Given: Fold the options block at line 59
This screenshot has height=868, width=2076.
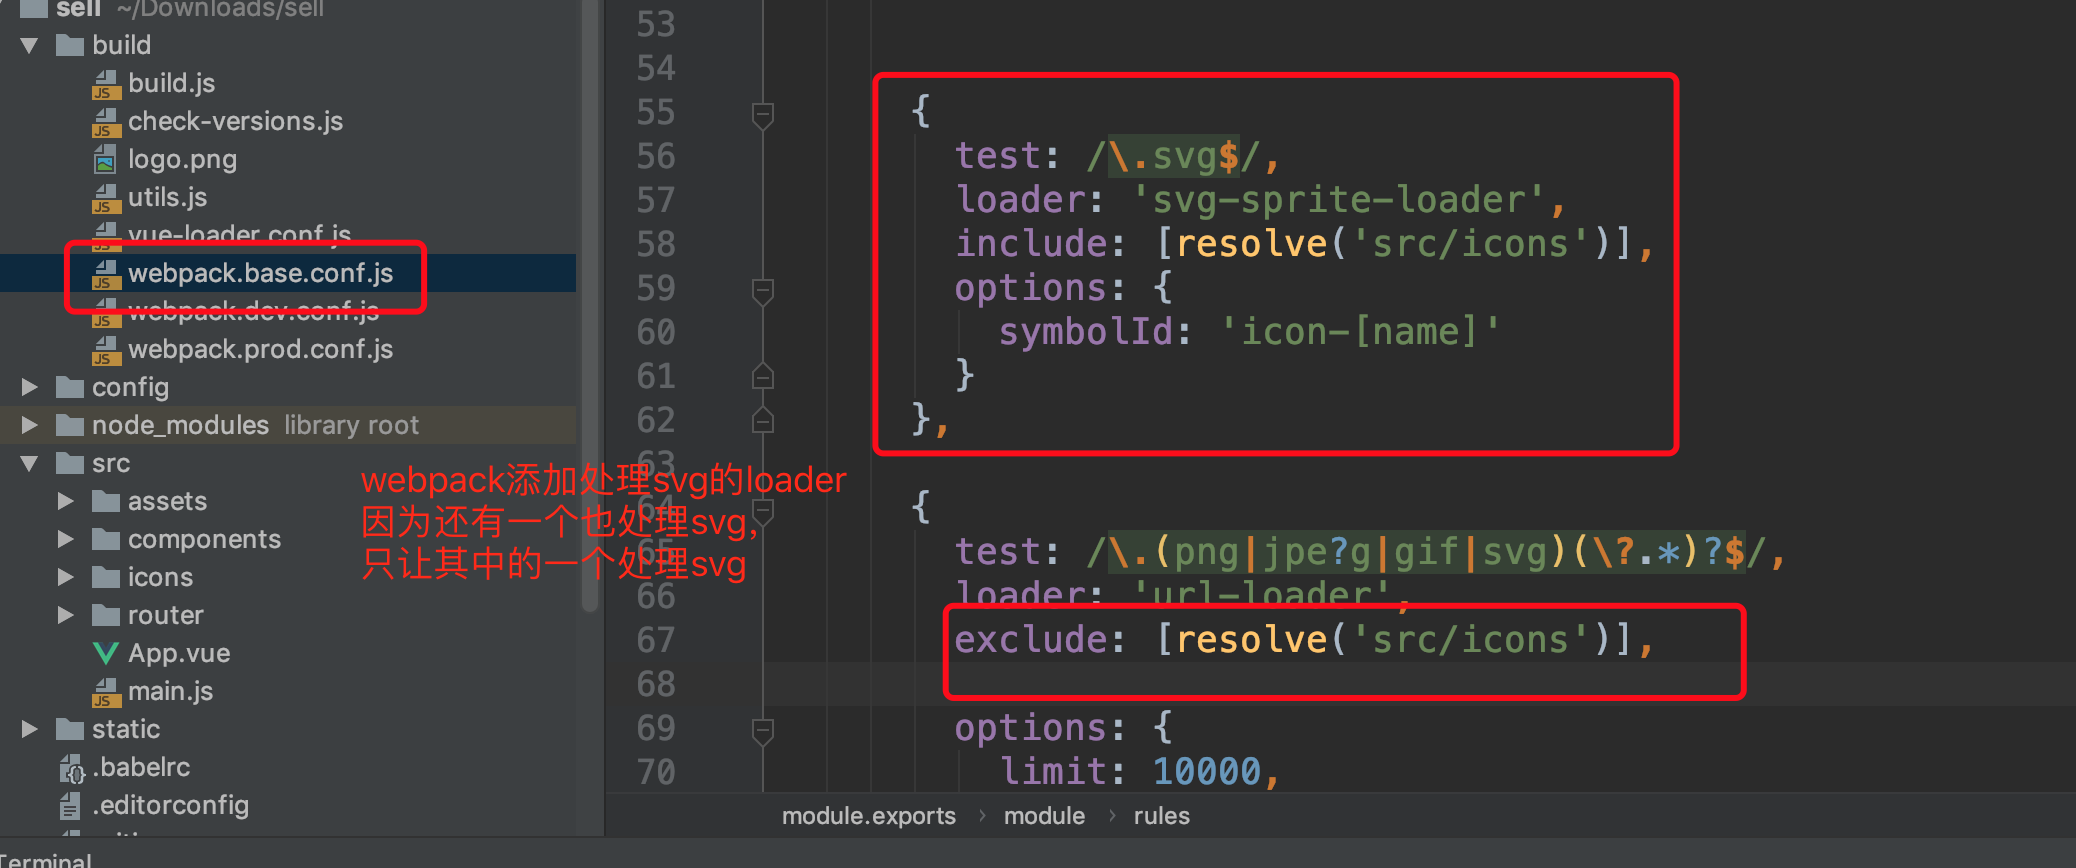Looking at the screenshot, I should click(x=762, y=291).
